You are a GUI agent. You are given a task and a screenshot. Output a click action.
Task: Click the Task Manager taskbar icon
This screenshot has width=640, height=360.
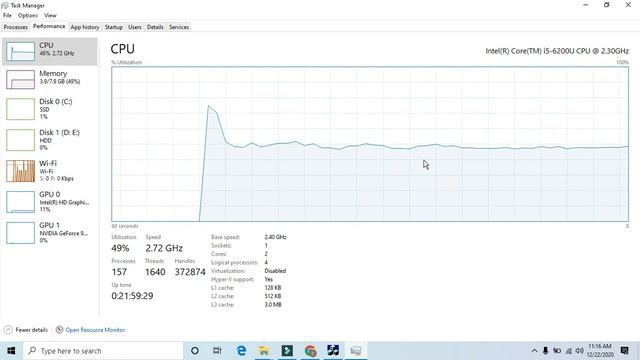356,351
